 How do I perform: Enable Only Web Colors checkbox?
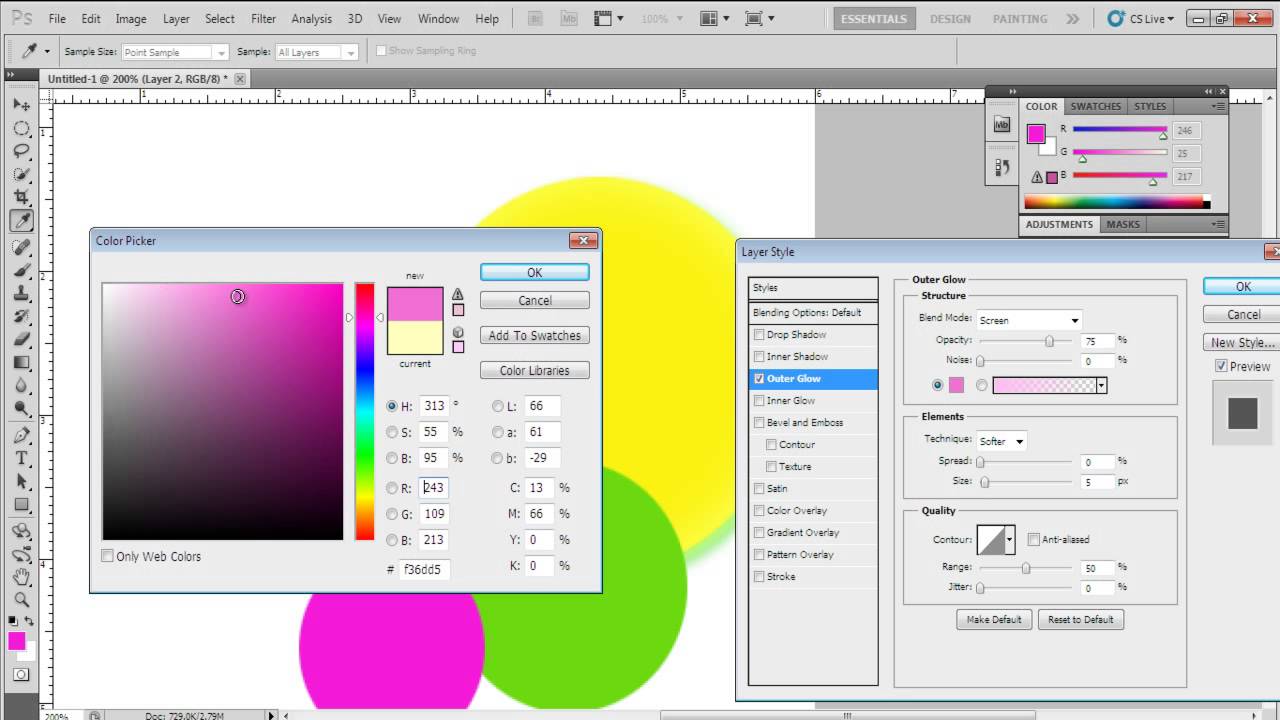coord(107,556)
